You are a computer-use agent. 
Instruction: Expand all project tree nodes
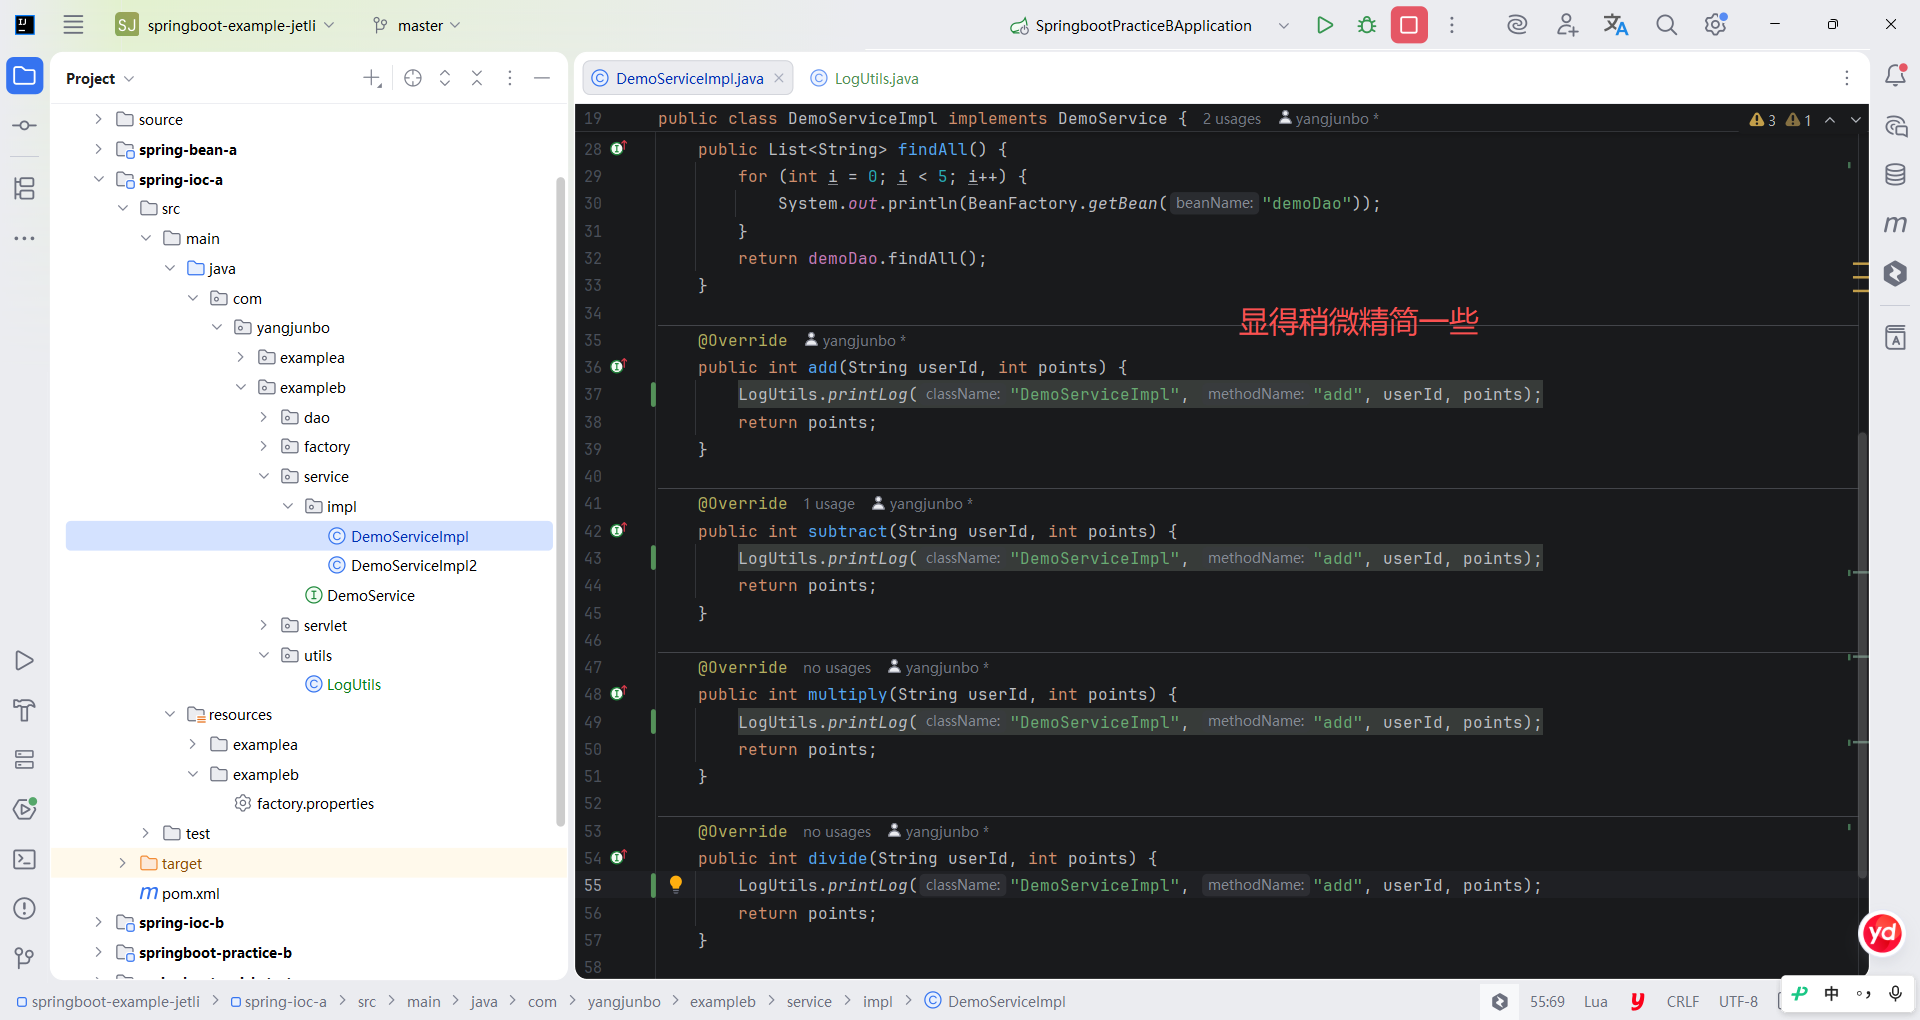pyautogui.click(x=445, y=78)
